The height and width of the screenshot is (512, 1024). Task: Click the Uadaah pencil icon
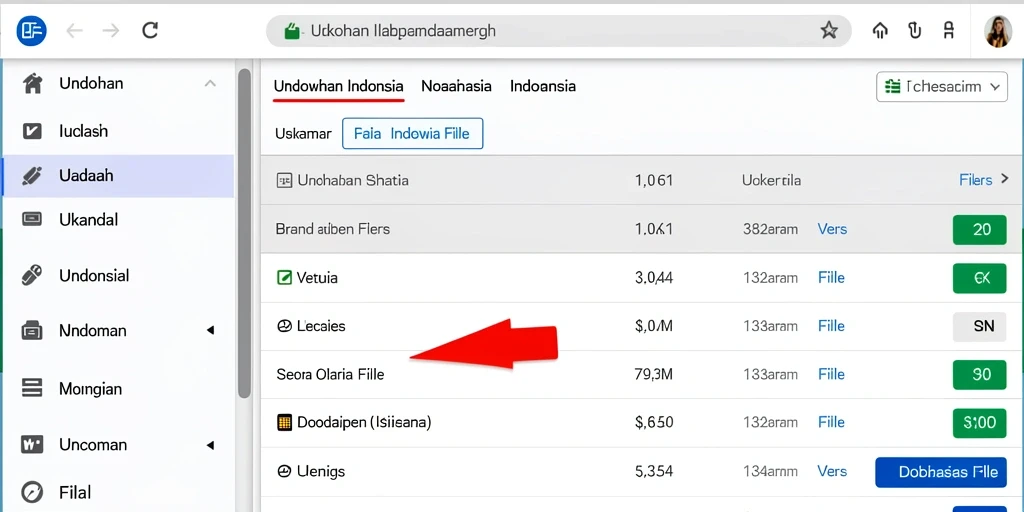32,176
